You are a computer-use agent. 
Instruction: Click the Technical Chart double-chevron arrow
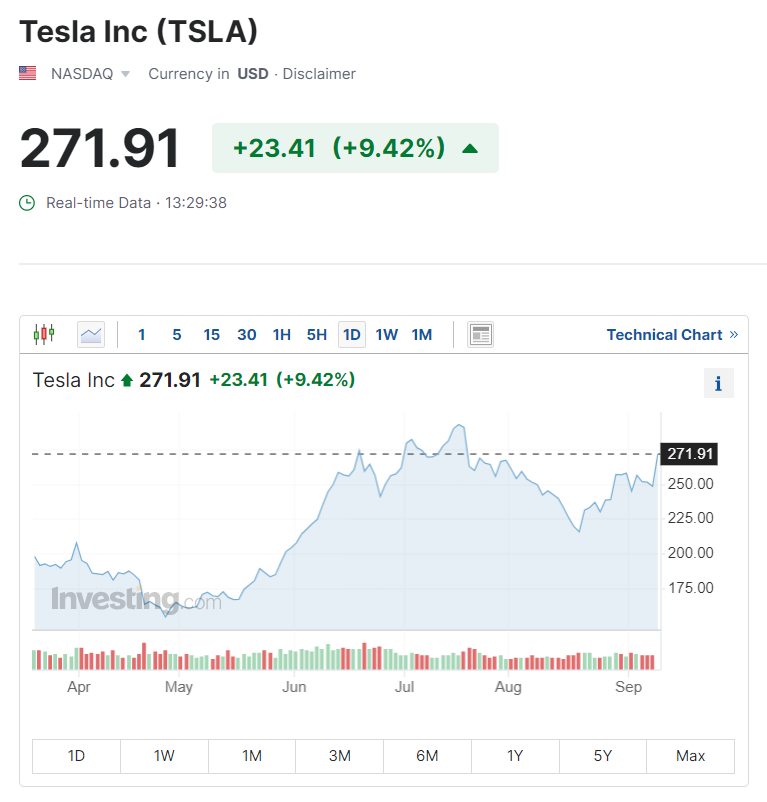click(734, 334)
